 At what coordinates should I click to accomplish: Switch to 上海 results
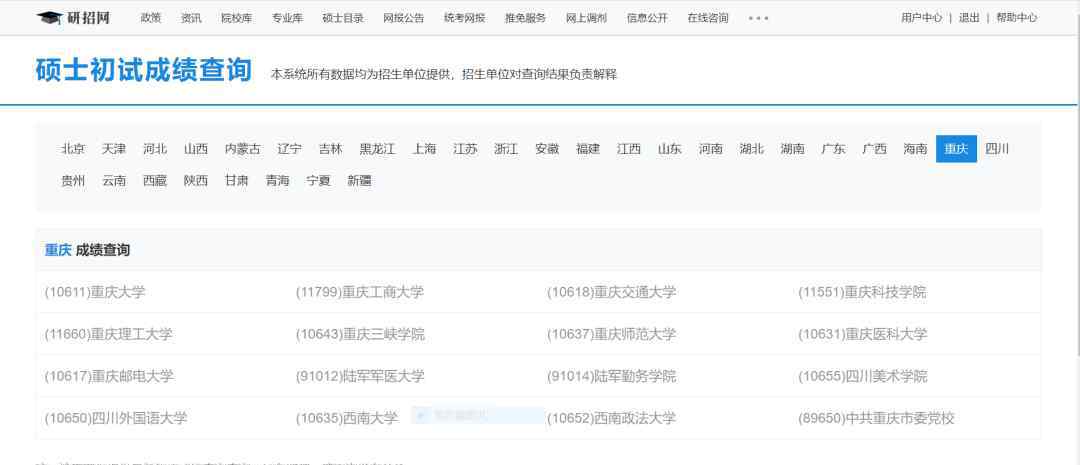click(x=424, y=149)
